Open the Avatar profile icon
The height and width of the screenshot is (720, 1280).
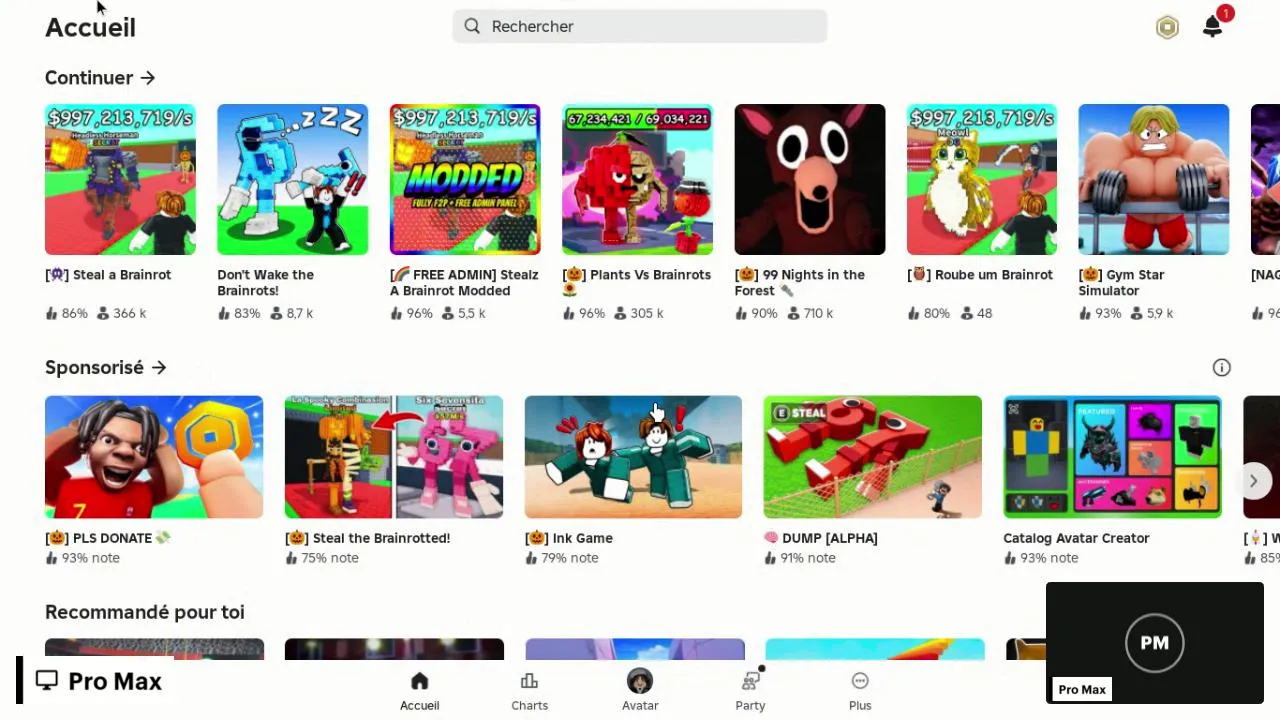point(640,681)
